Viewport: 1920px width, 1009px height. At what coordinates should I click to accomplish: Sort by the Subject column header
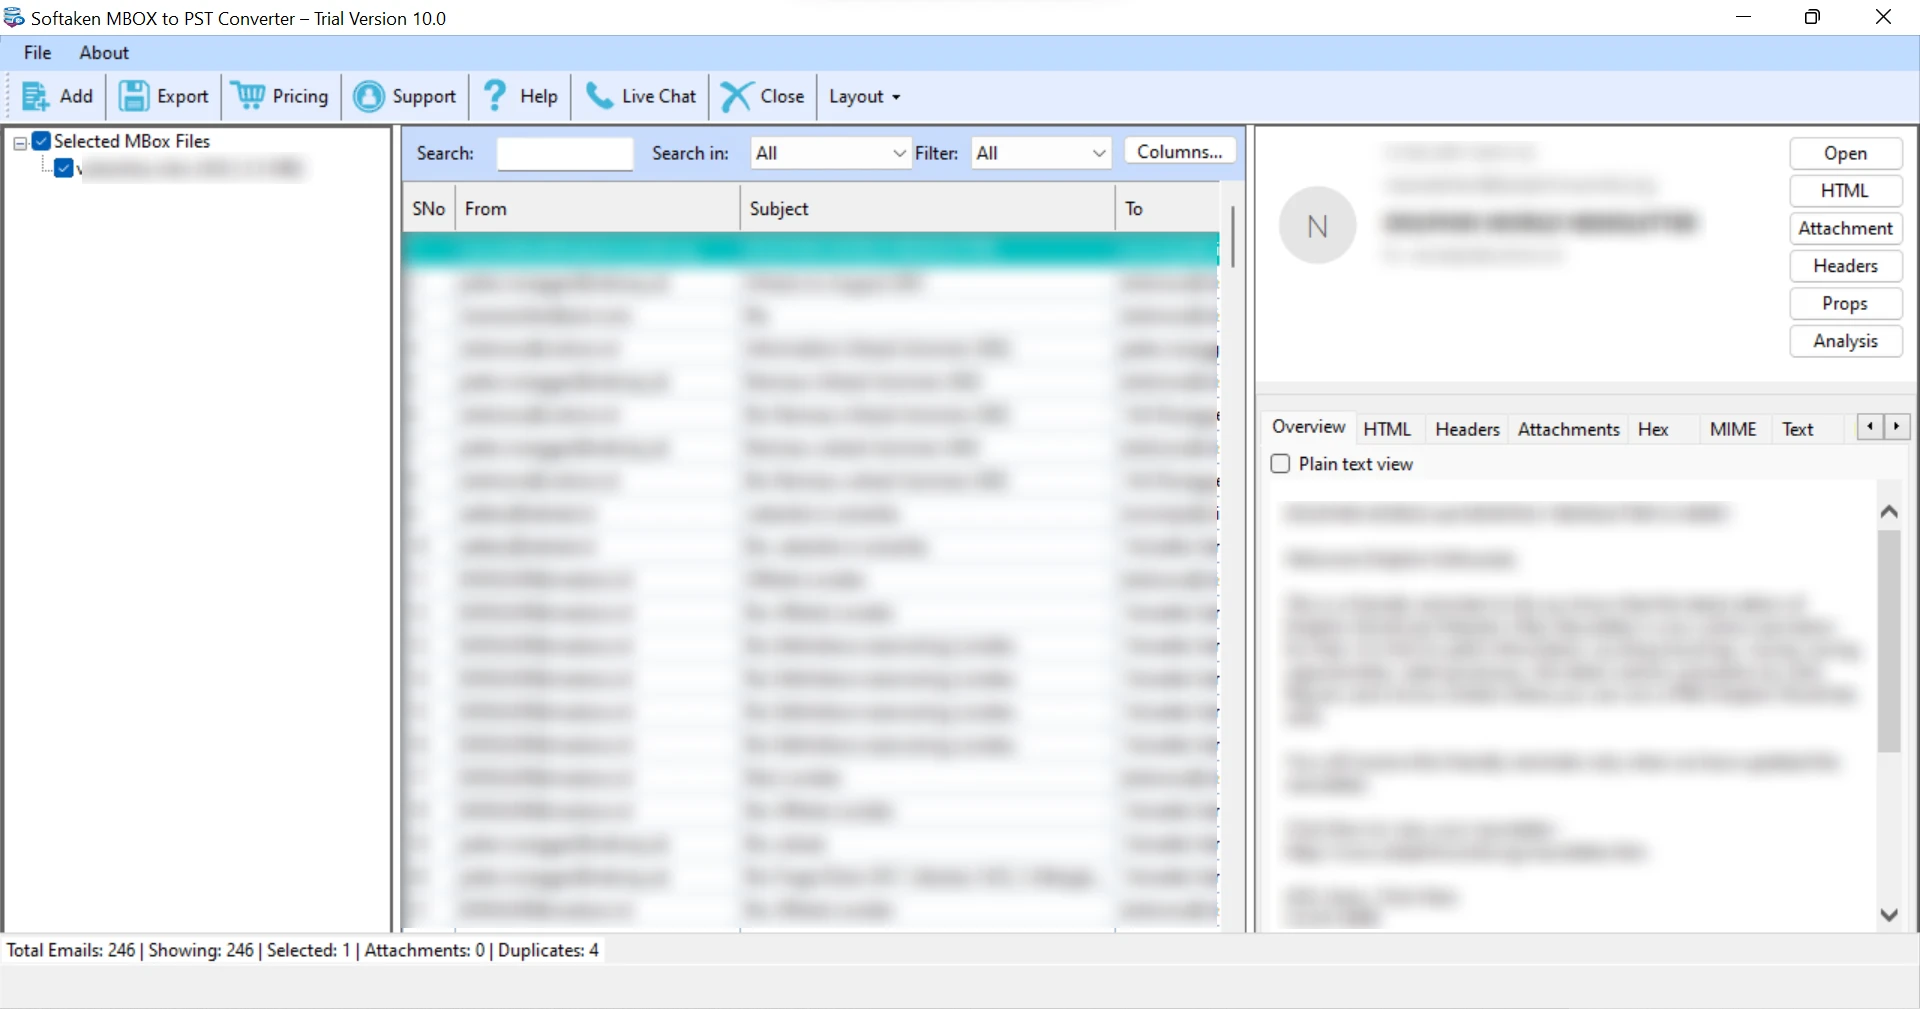(927, 209)
